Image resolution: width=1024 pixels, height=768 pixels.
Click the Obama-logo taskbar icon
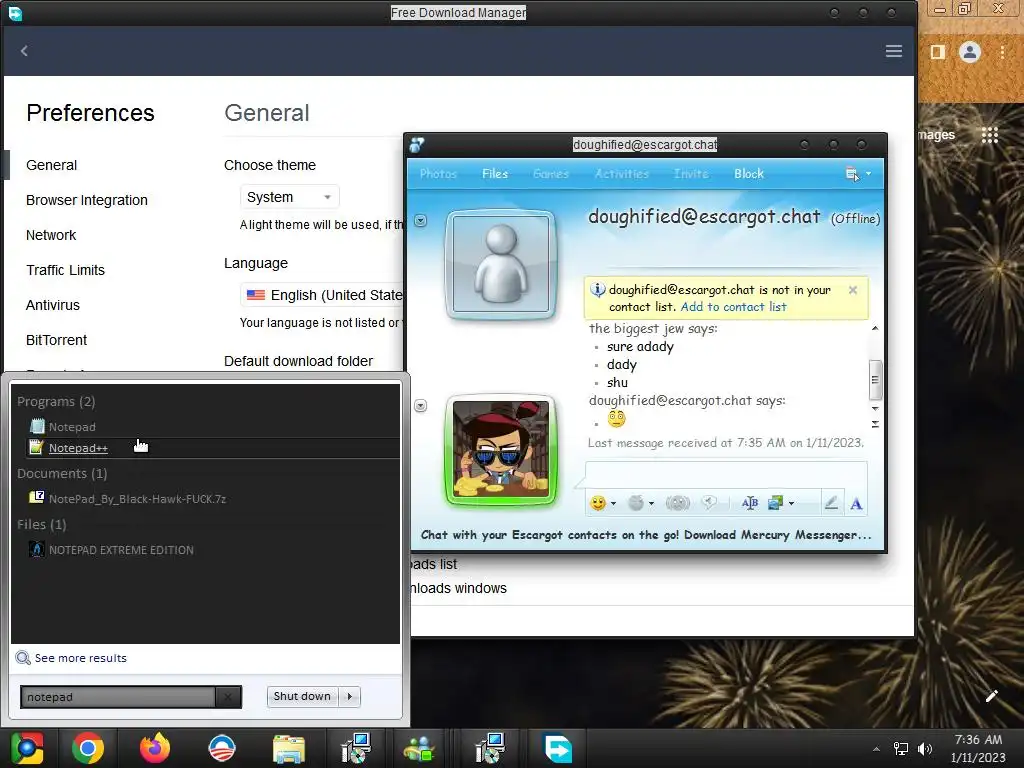(222, 748)
